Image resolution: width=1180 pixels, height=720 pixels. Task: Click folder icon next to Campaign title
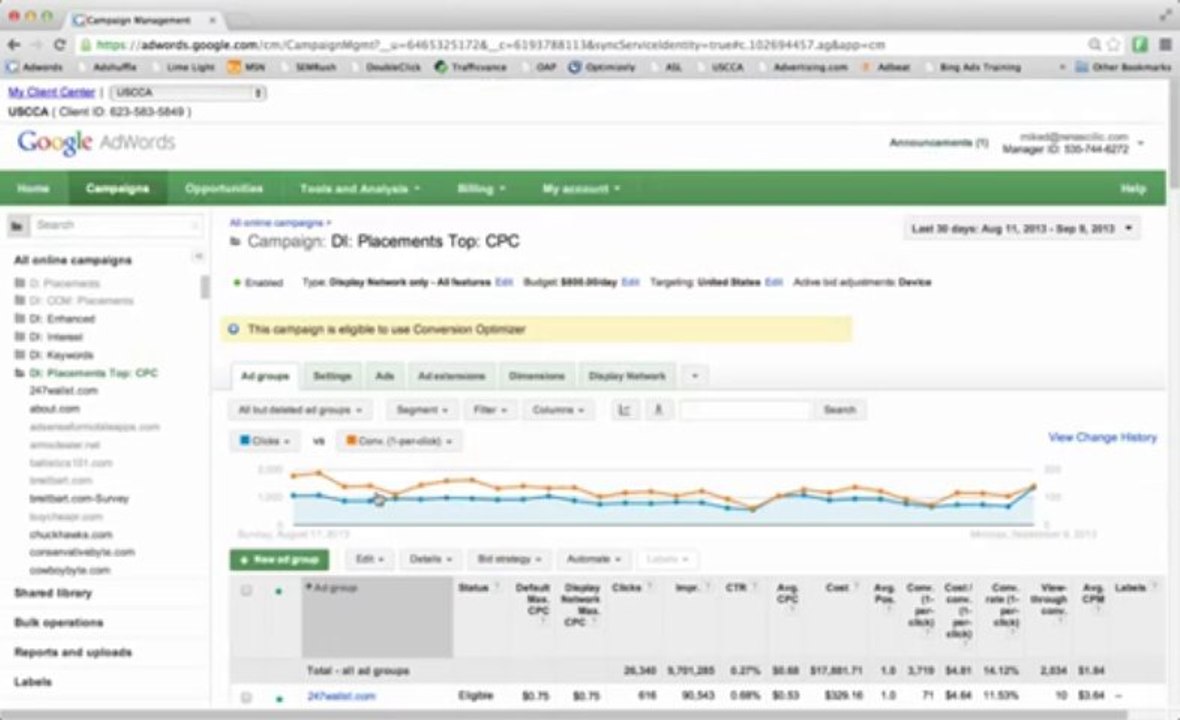(x=235, y=242)
